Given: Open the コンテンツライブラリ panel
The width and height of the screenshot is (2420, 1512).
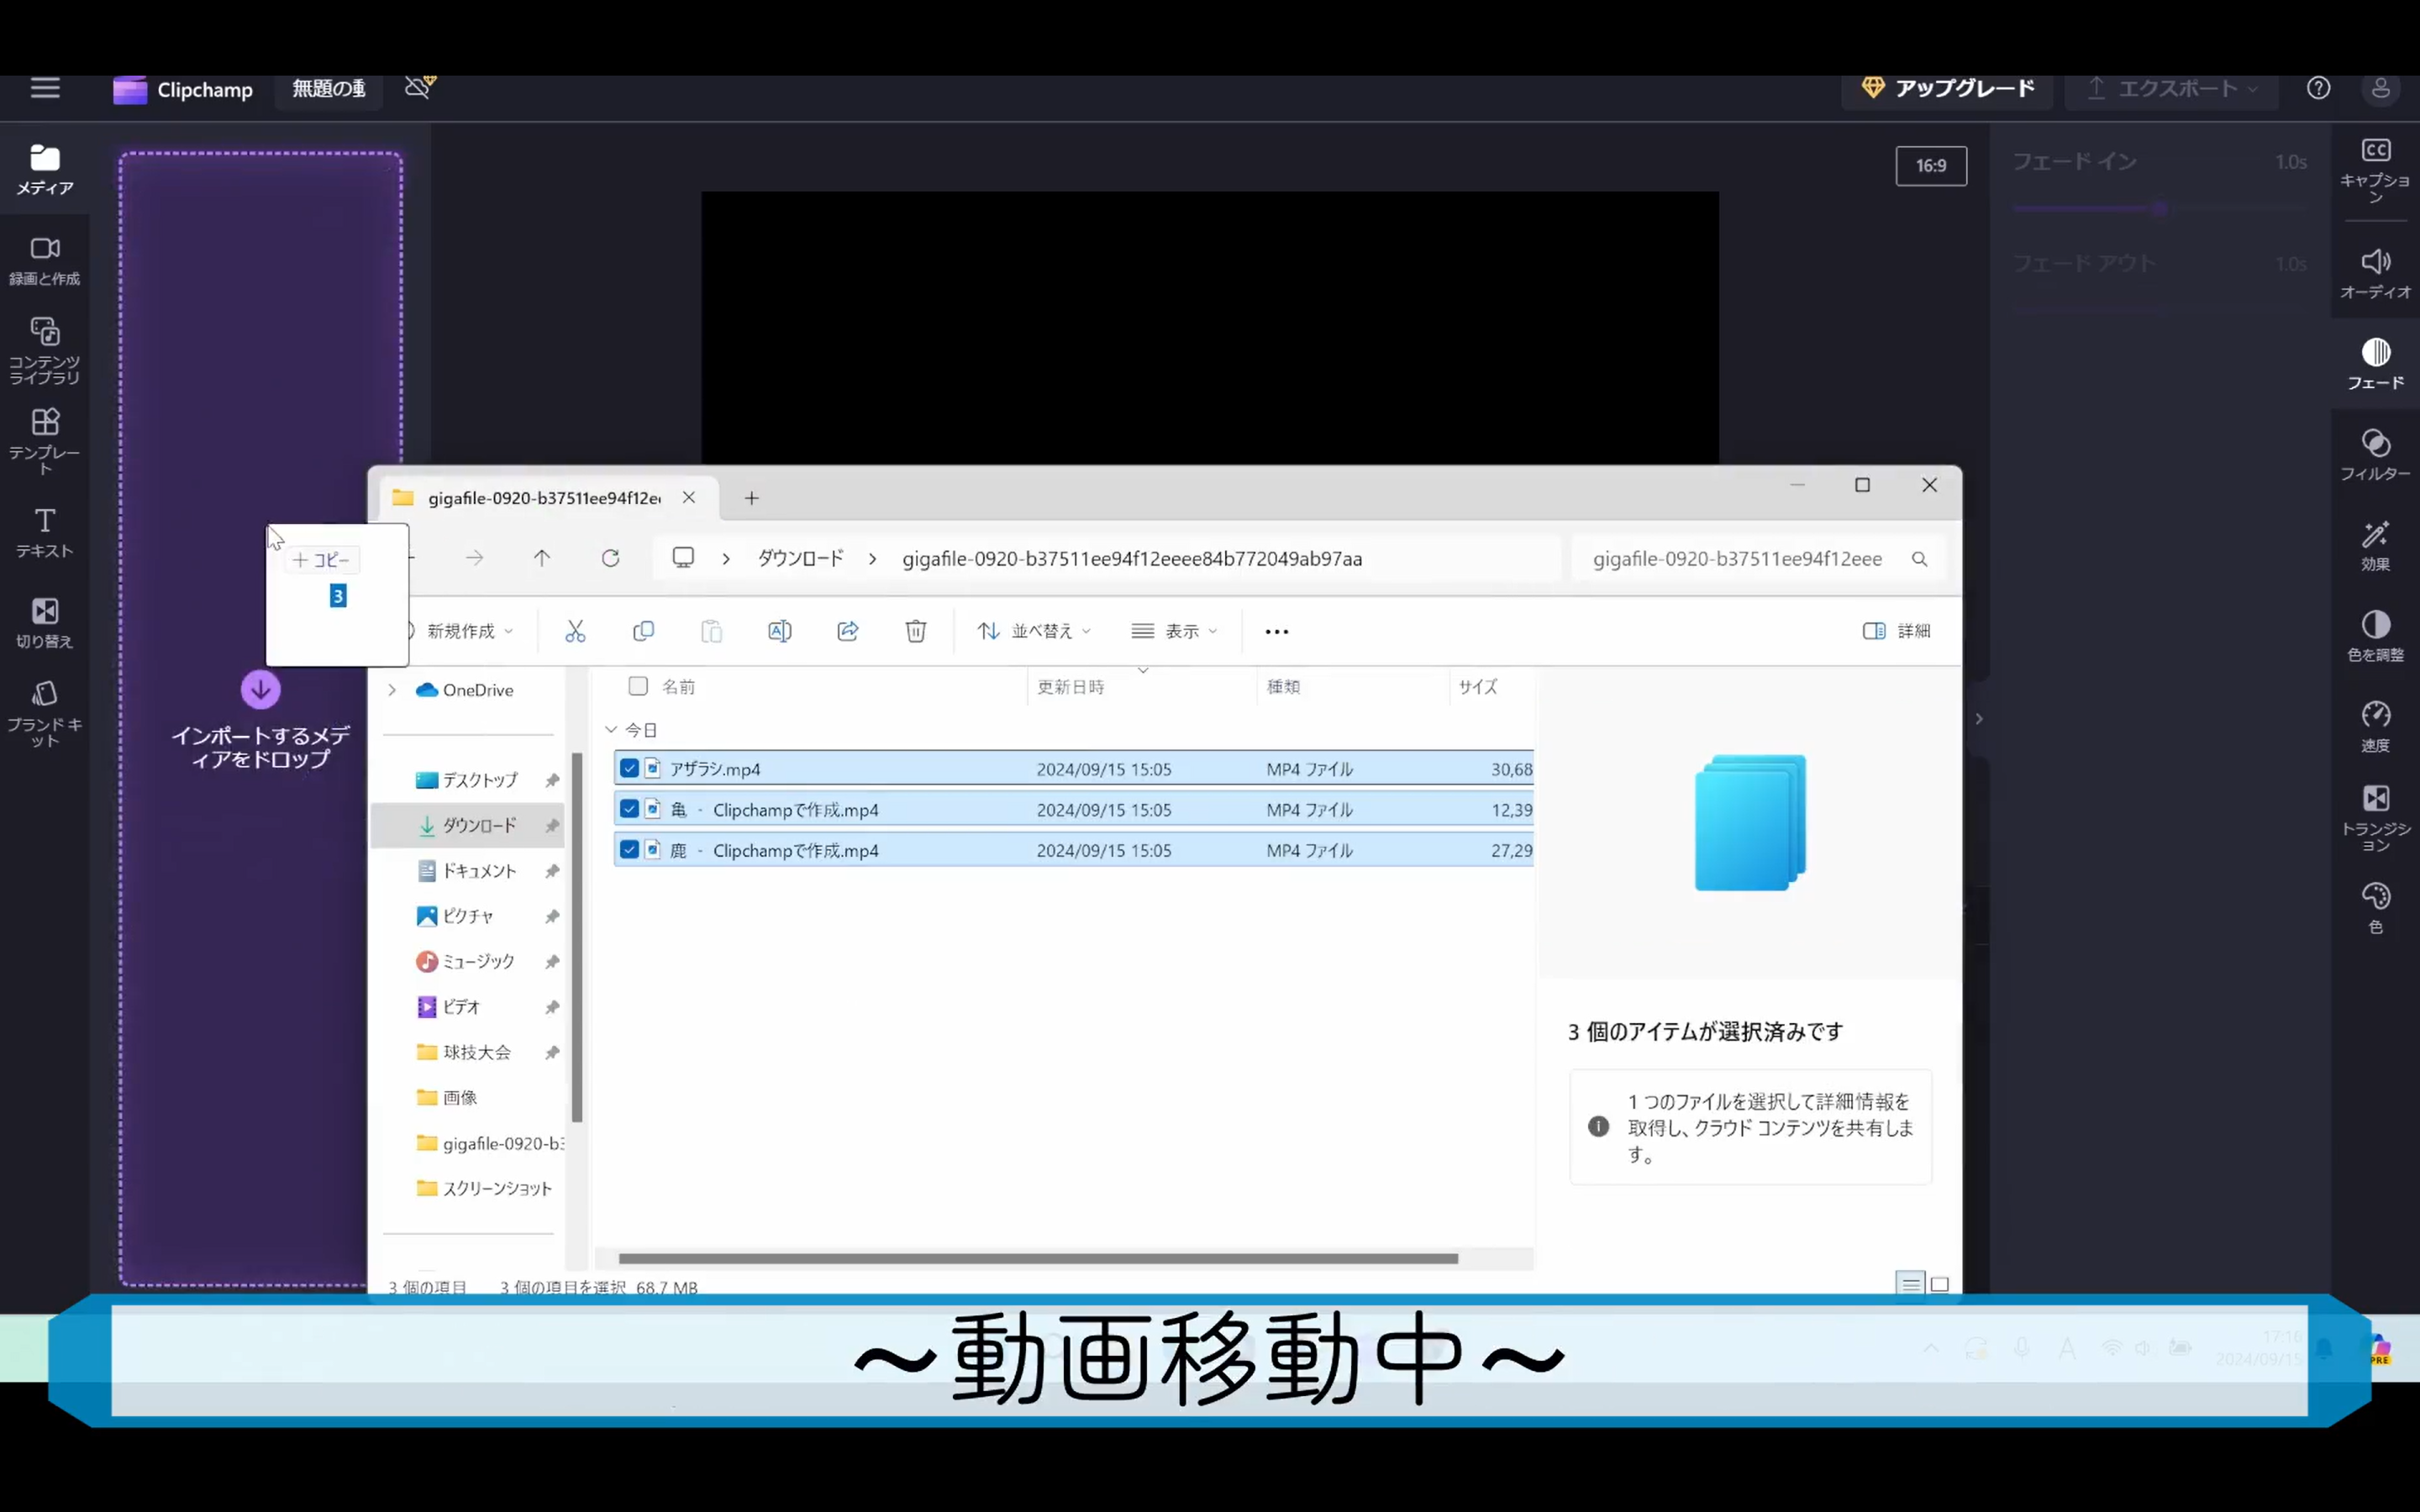Looking at the screenshot, I should click(45, 350).
